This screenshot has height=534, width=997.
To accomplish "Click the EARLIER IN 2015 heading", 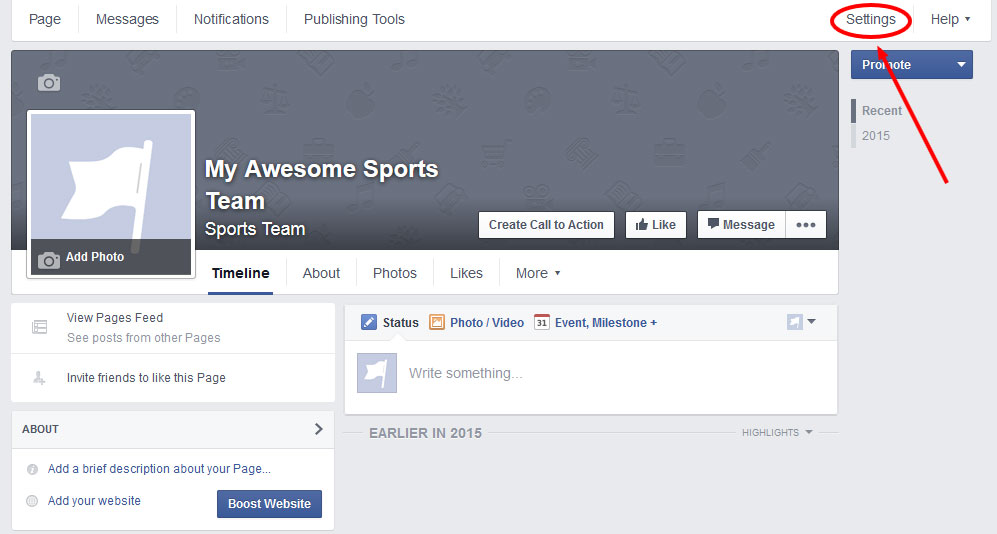I will [x=425, y=433].
